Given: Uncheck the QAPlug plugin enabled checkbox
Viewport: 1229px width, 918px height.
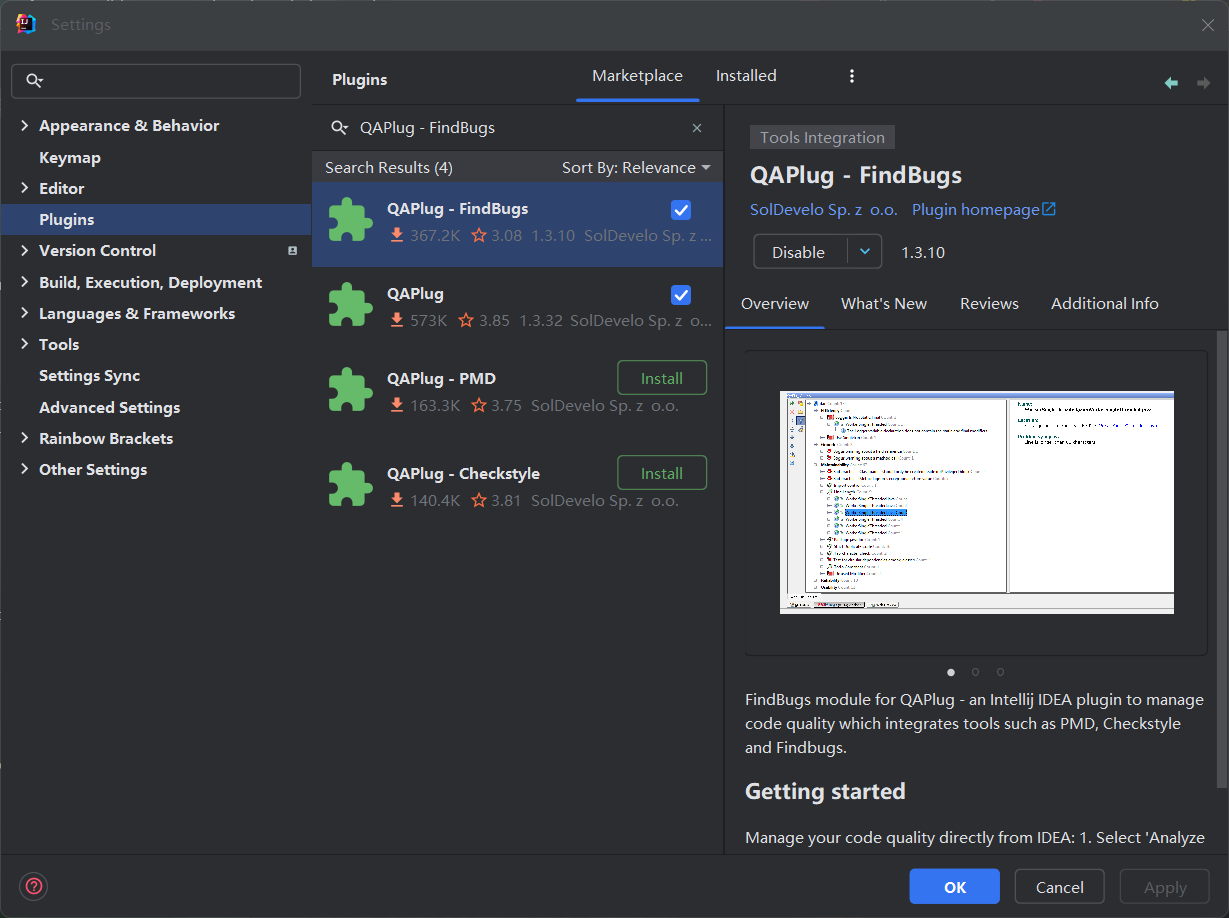Looking at the screenshot, I should click(x=681, y=294).
